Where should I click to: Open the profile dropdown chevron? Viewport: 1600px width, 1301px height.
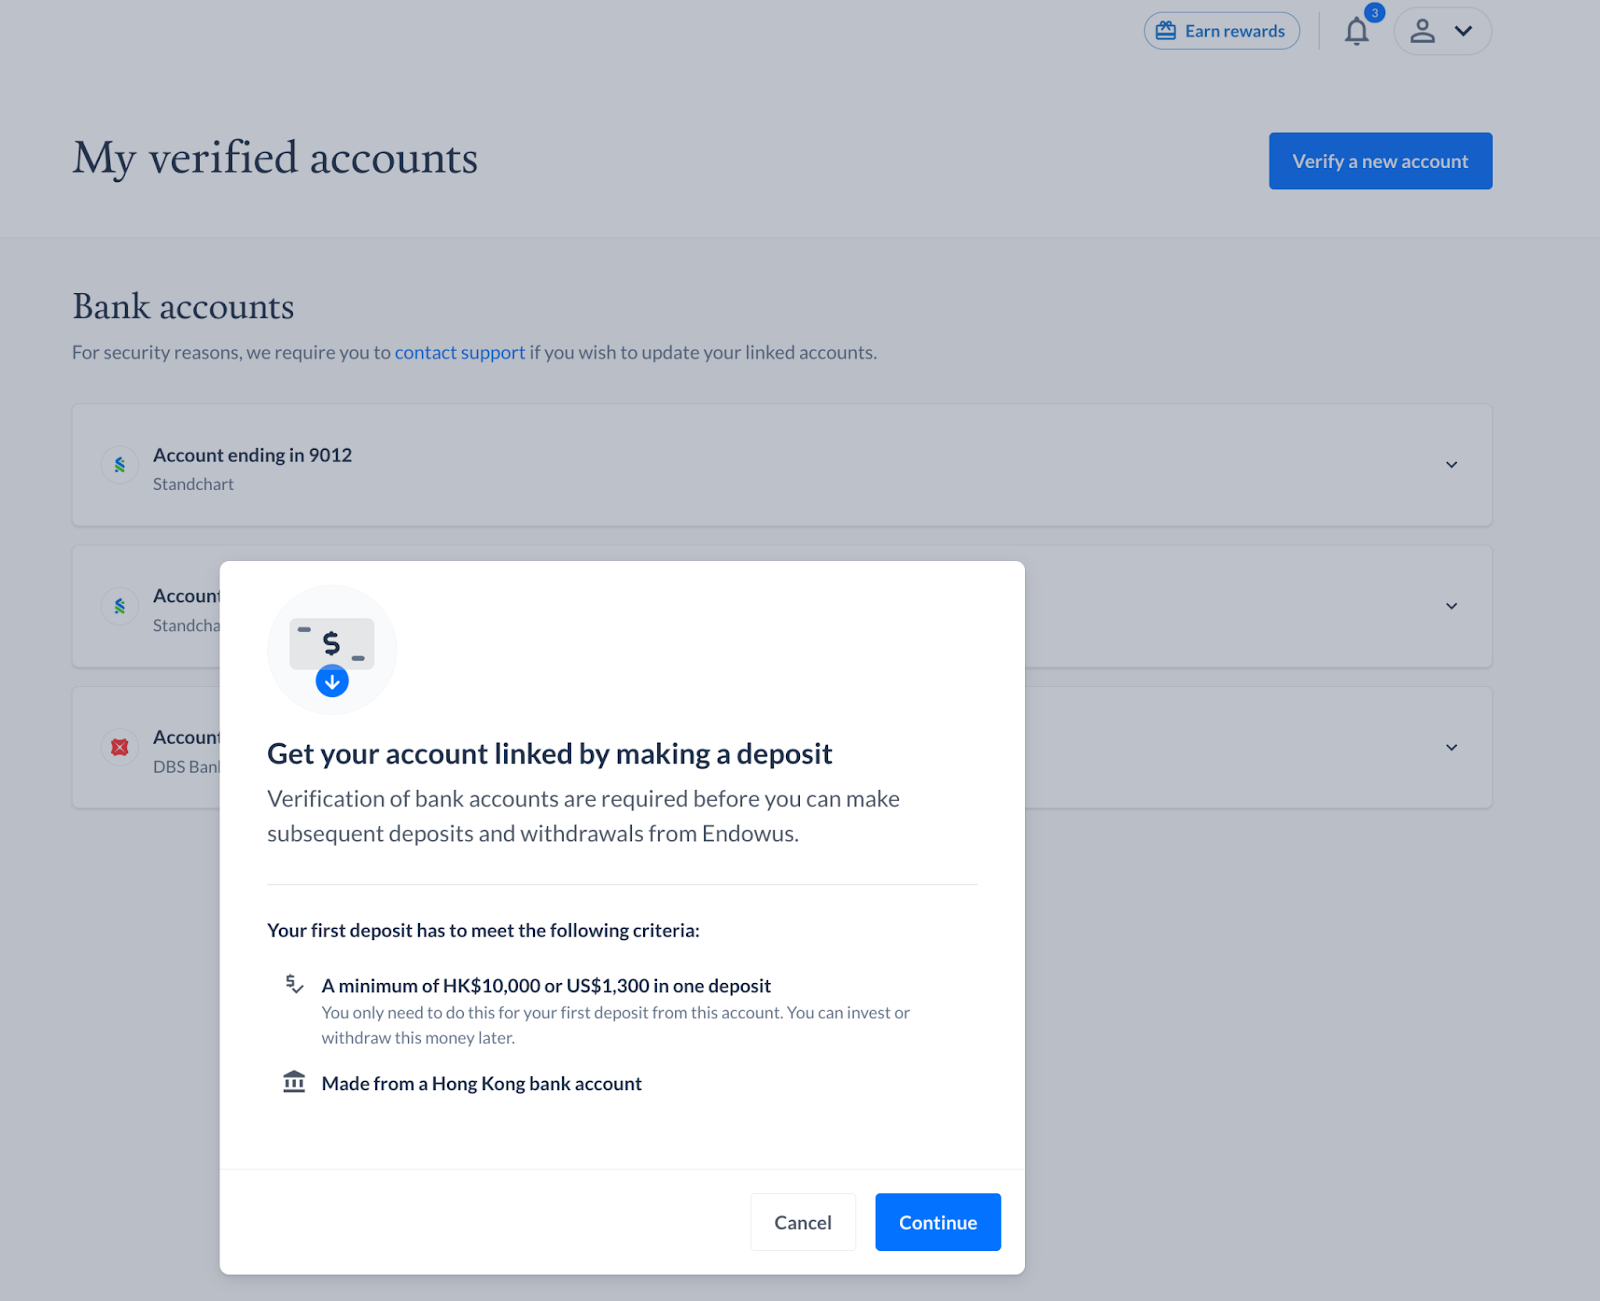[1463, 31]
